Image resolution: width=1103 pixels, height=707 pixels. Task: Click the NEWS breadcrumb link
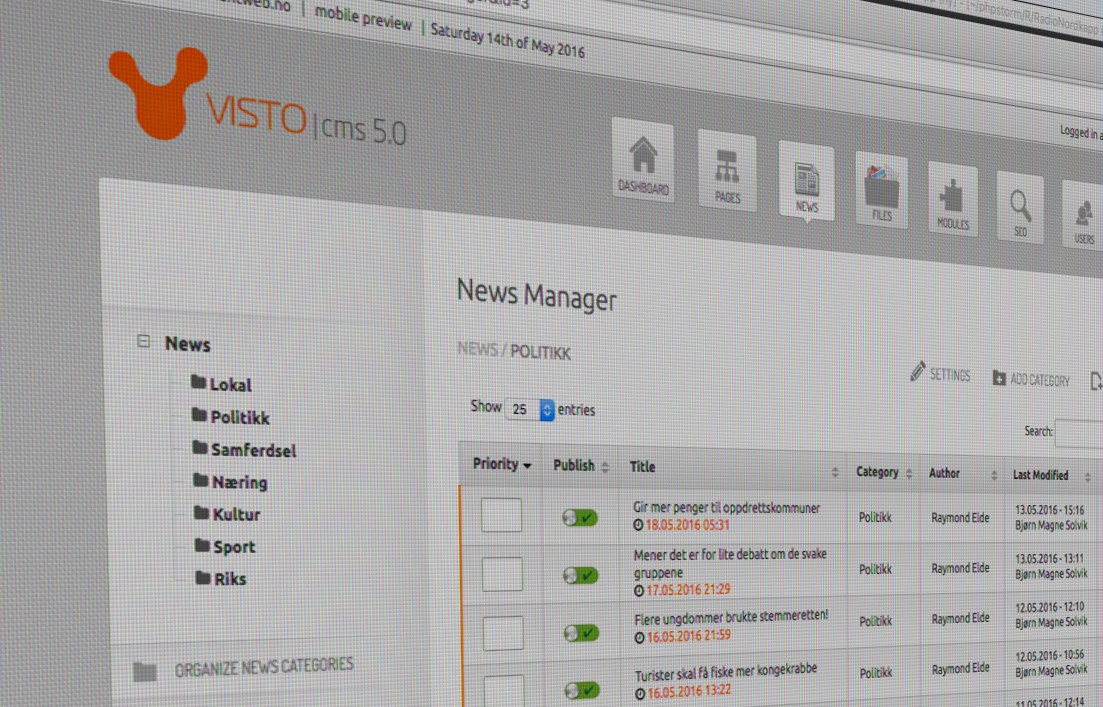(x=478, y=348)
